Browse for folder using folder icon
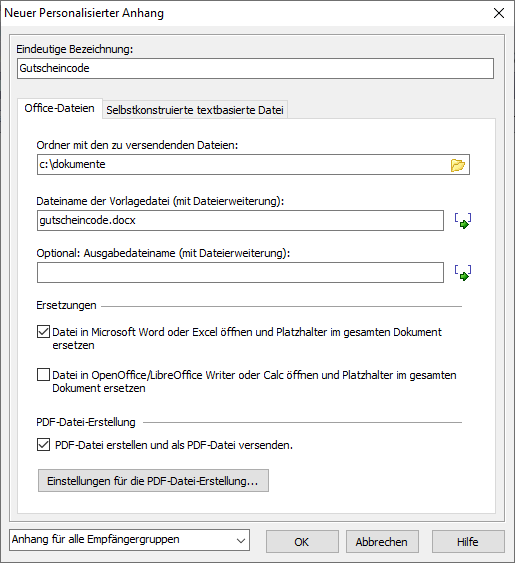This screenshot has height=563, width=515. [458, 165]
